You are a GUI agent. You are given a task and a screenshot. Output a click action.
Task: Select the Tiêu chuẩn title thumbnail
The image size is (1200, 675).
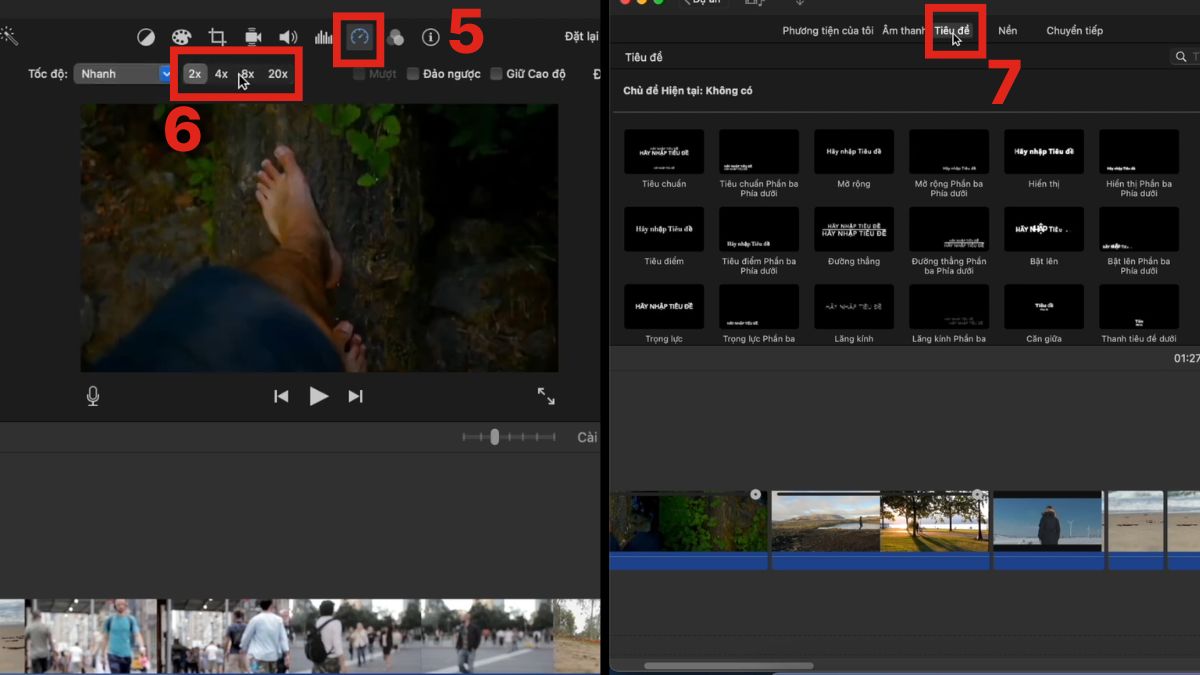click(x=664, y=152)
